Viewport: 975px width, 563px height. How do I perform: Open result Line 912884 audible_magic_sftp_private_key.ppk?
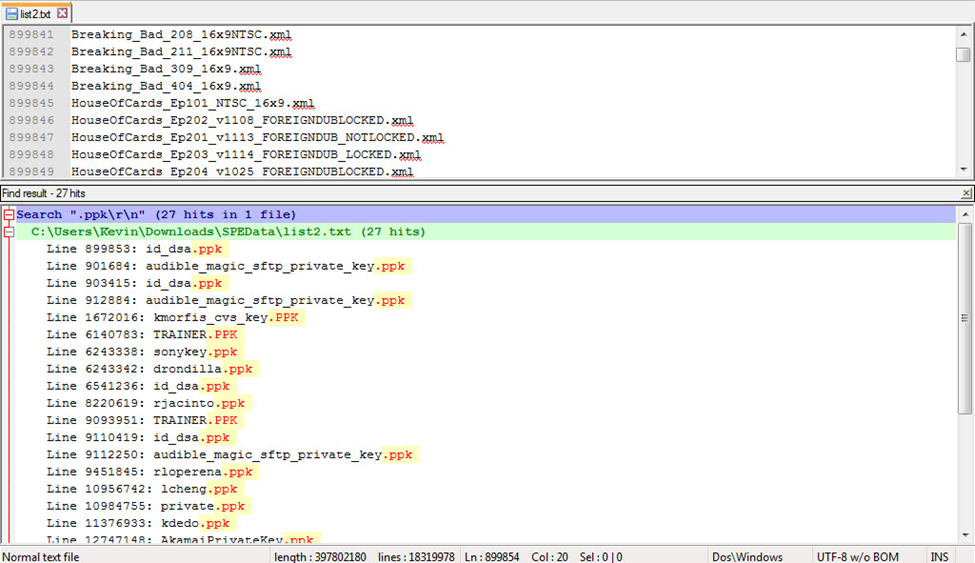pos(226,300)
